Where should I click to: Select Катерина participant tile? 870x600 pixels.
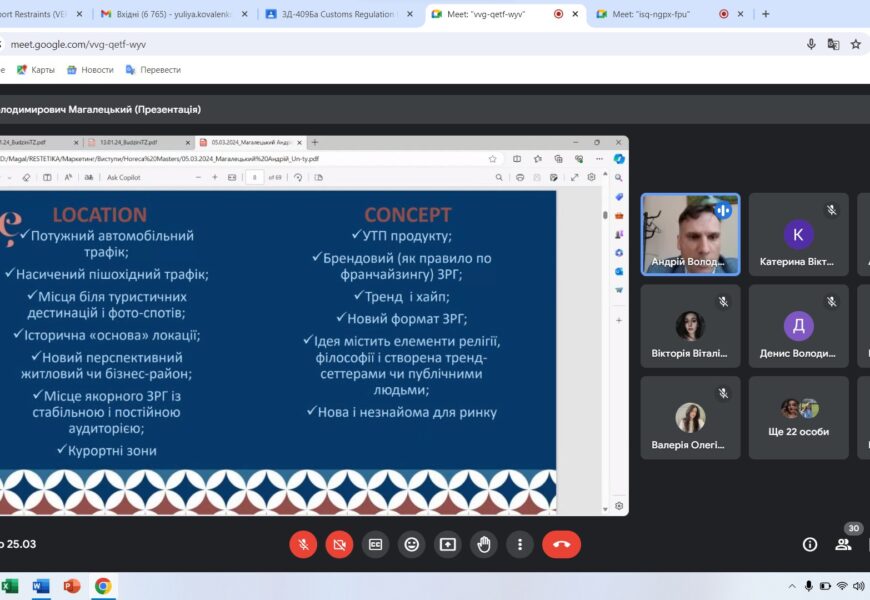(x=798, y=235)
